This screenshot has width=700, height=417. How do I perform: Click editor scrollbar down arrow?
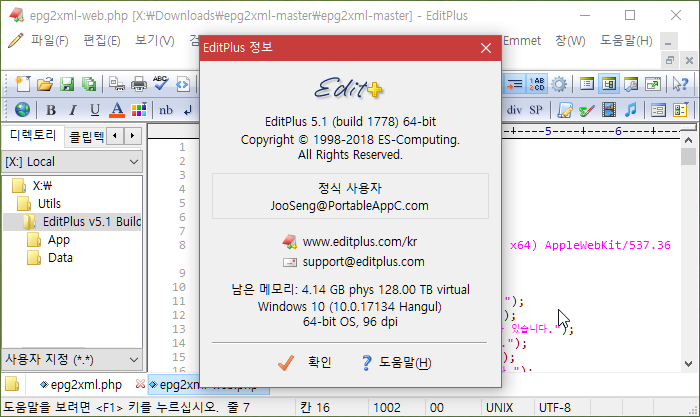688,364
